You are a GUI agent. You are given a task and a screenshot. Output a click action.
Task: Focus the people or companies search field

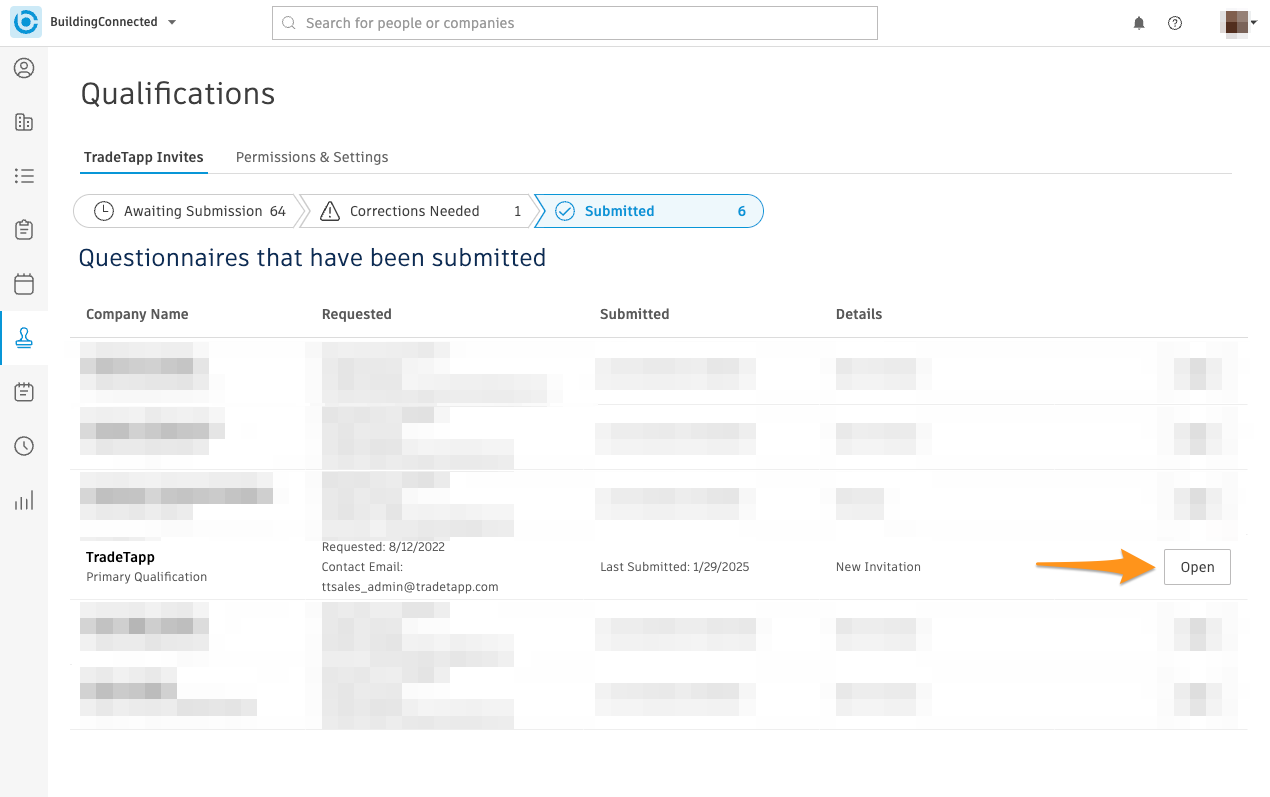coord(574,23)
